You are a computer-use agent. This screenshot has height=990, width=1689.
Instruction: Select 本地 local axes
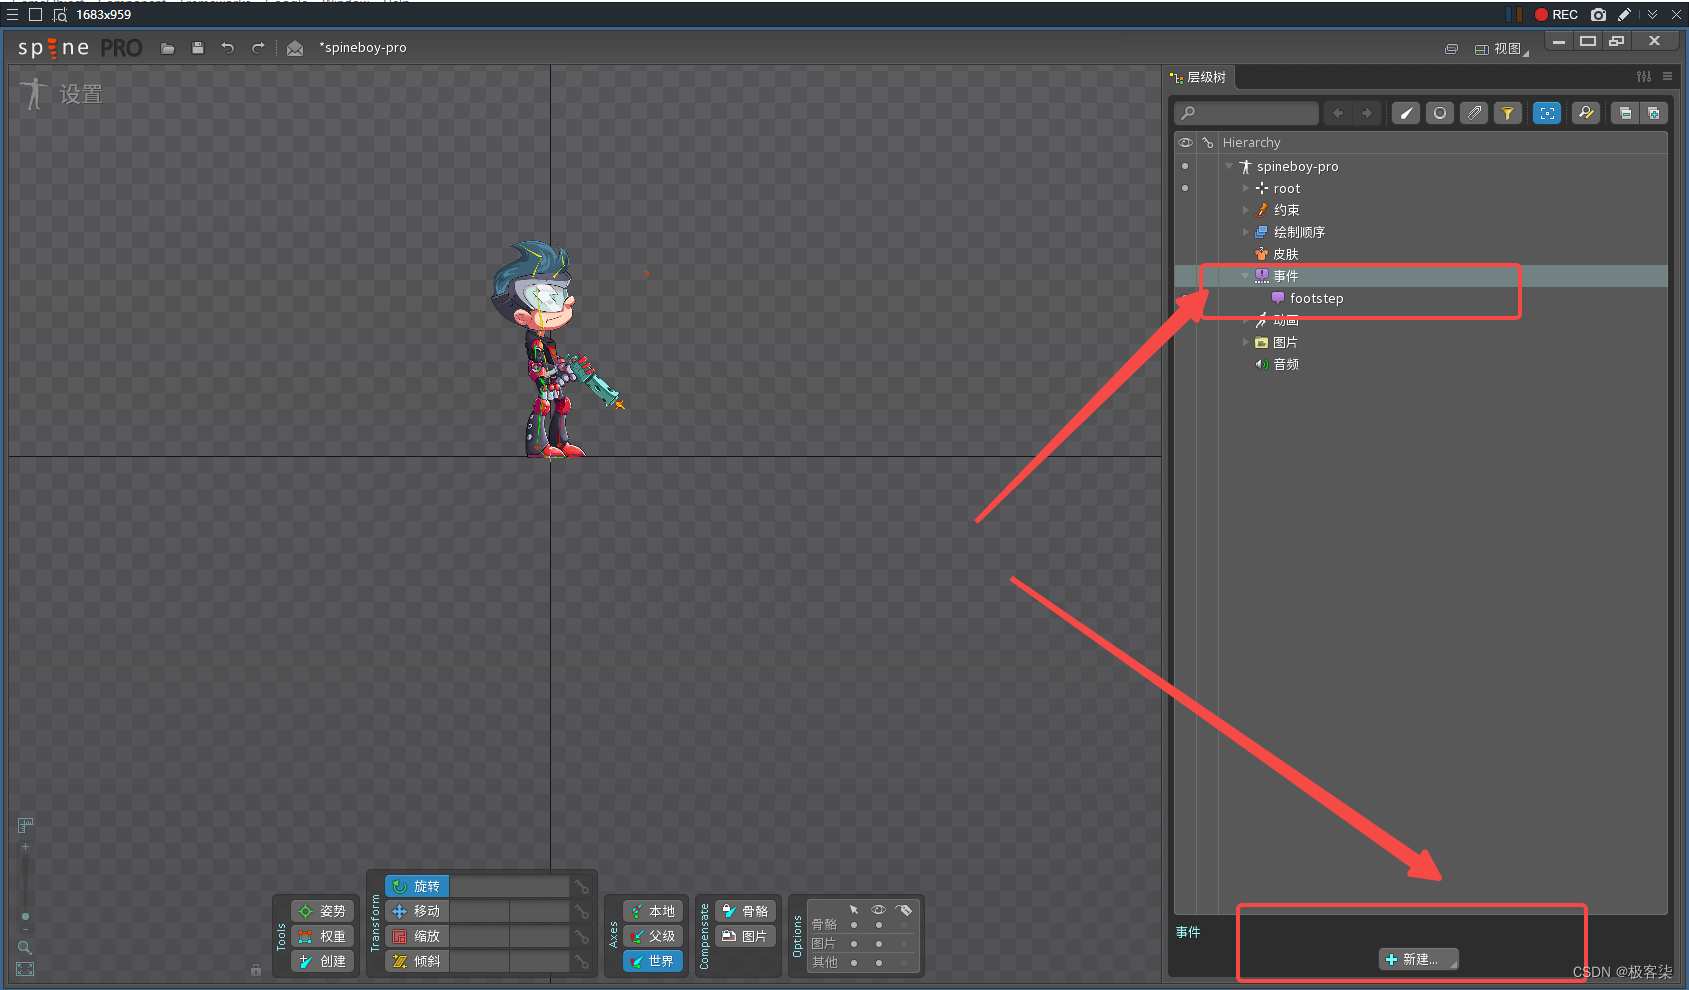click(x=653, y=912)
